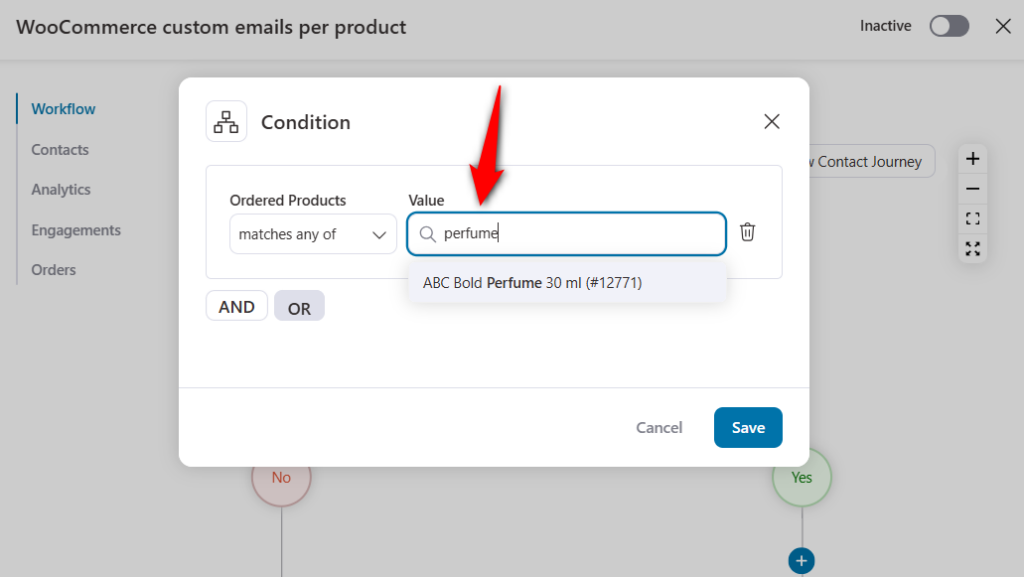Screen dimensions: 1024x577
Task: Select the Condition node icon in dialog header
Action: [226, 121]
